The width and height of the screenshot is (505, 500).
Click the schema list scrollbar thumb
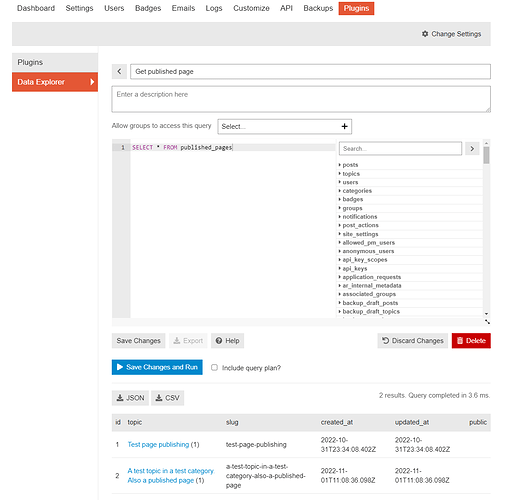486,155
